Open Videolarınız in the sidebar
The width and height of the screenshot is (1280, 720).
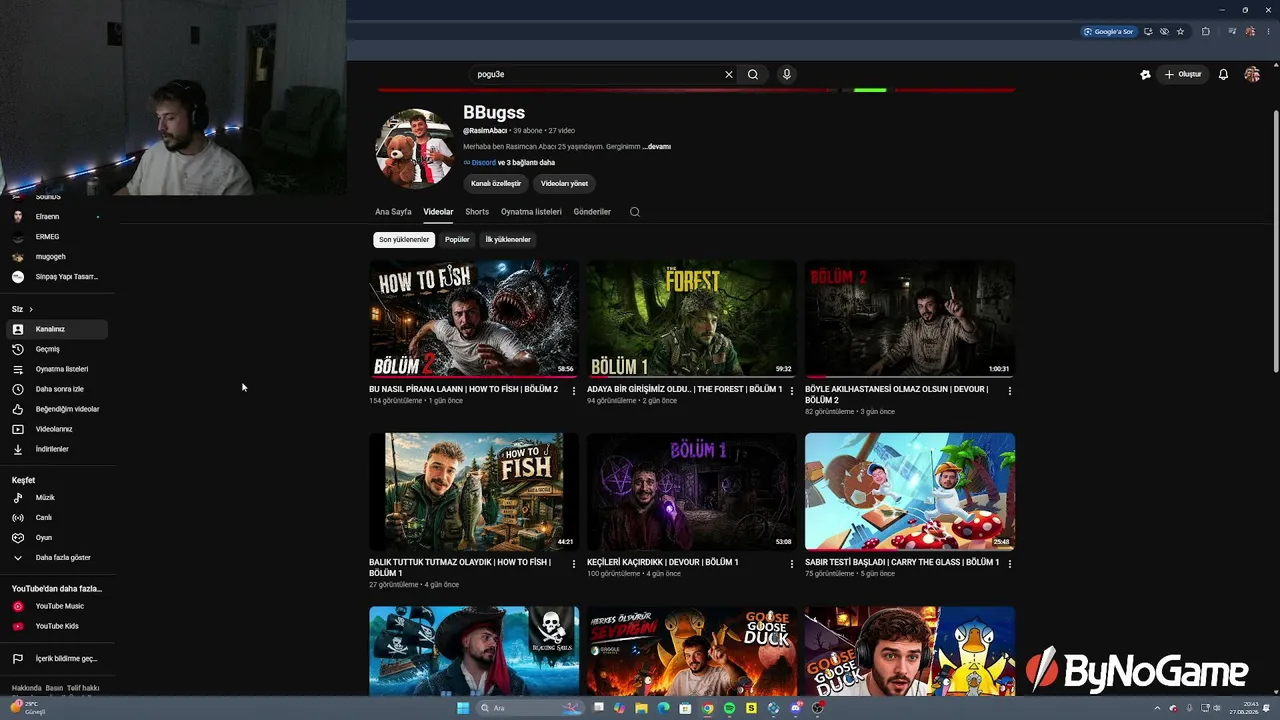click(55, 429)
